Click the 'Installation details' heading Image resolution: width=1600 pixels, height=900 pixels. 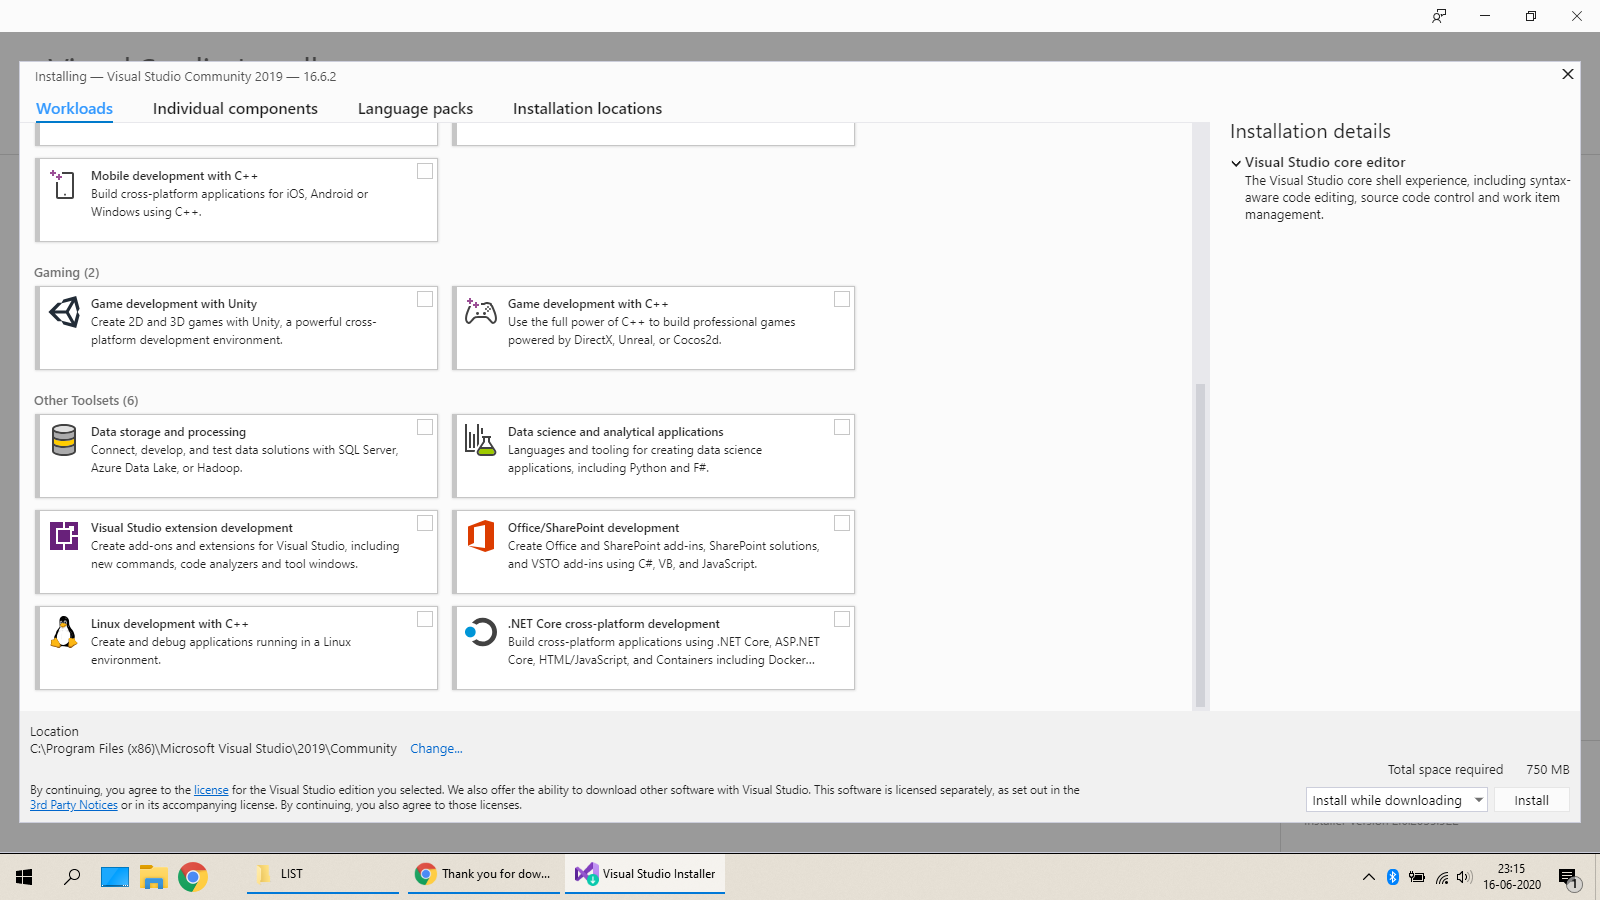point(1310,131)
